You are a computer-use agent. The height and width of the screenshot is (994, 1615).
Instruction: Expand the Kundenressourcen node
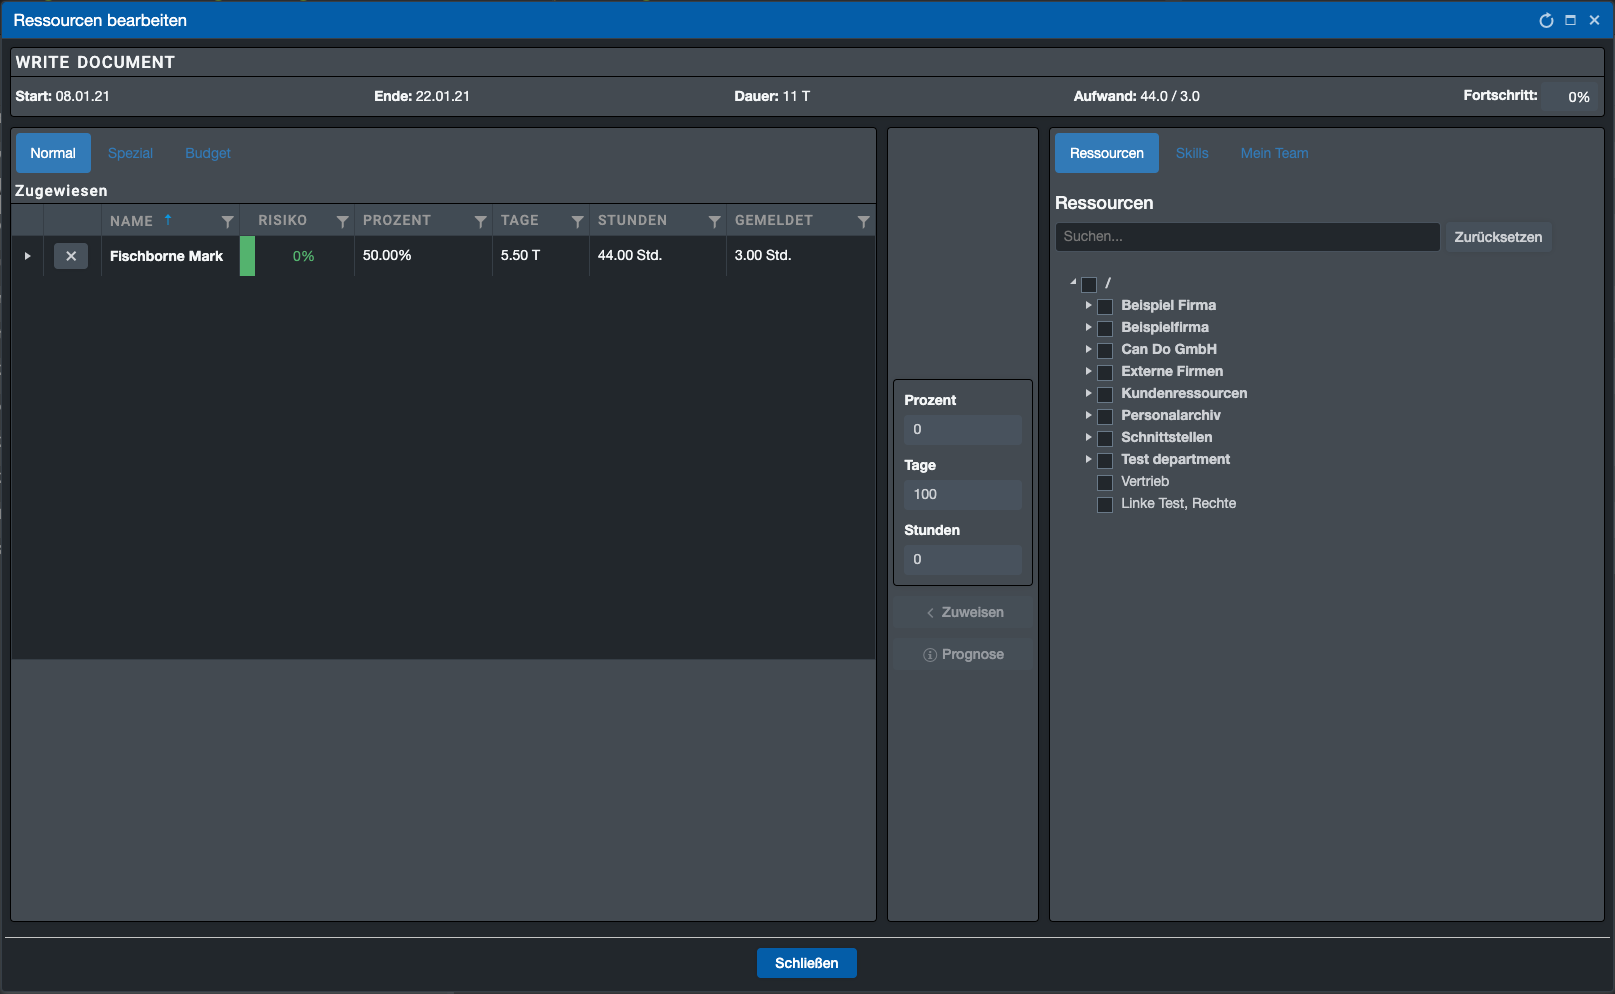pyautogui.click(x=1089, y=393)
